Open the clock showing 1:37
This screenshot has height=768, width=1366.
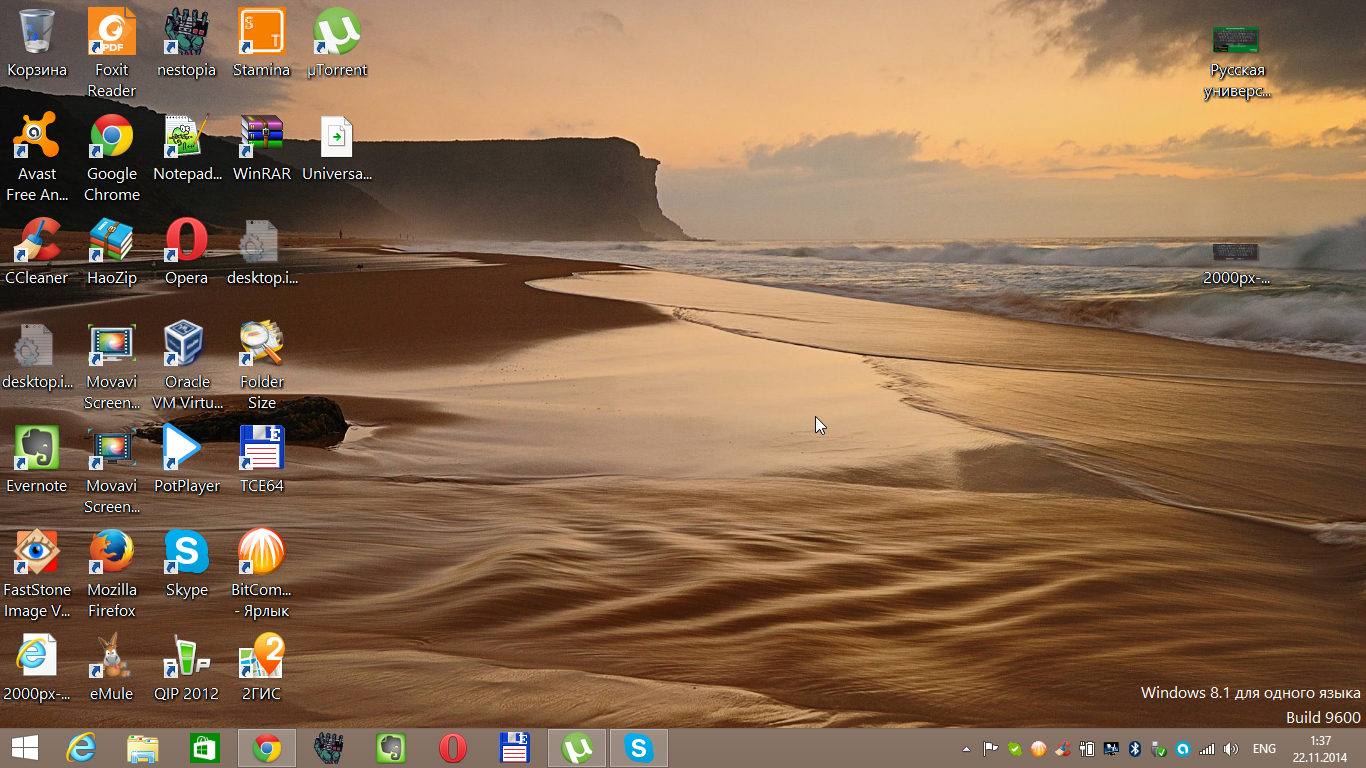click(x=1320, y=748)
